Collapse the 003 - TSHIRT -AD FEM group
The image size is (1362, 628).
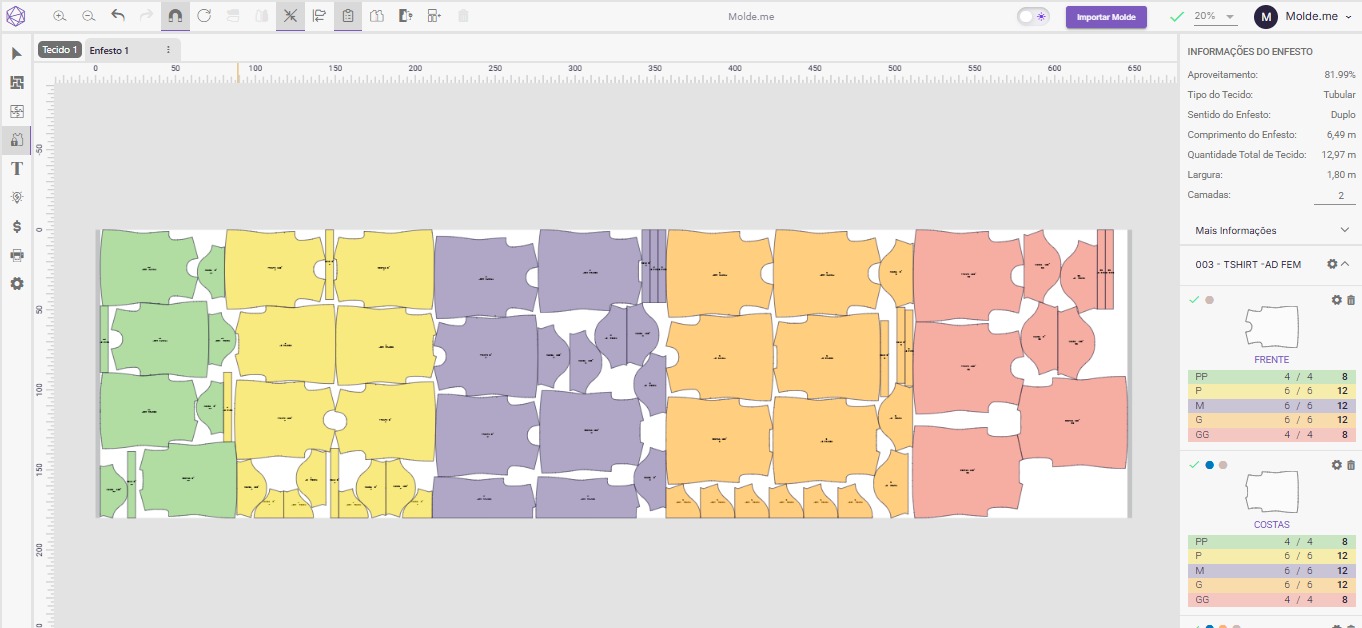[x=1345, y=264]
